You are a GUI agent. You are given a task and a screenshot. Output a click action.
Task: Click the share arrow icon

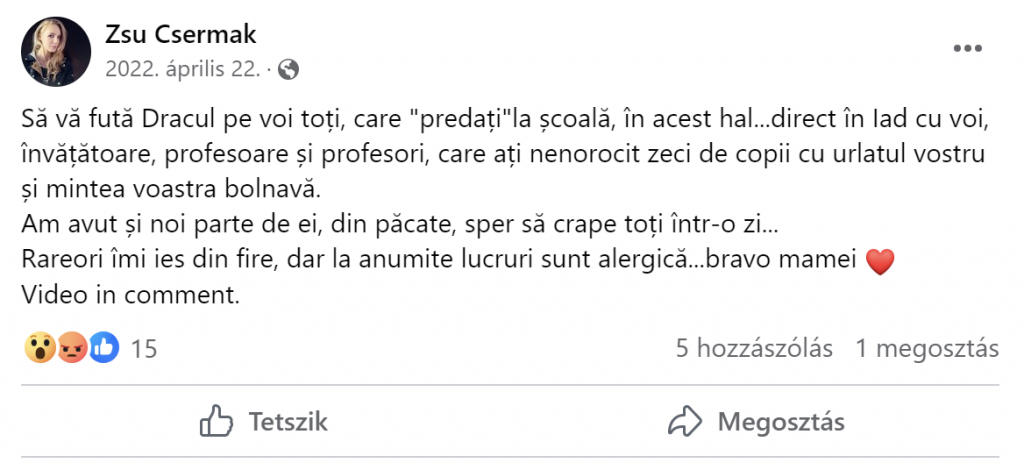pyautogui.click(x=684, y=422)
